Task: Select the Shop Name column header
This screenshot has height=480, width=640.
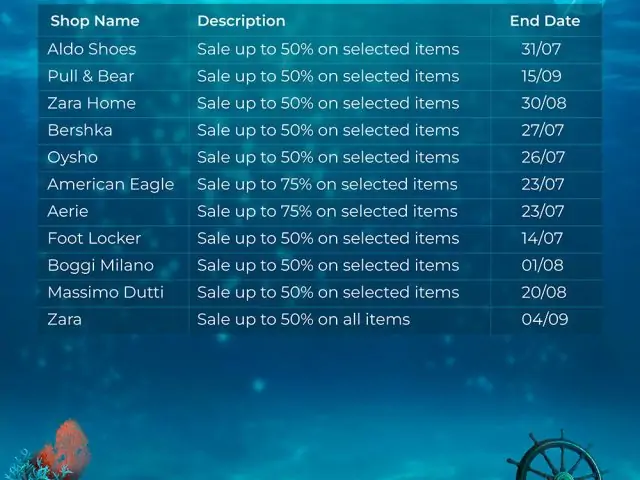Action: (x=95, y=21)
